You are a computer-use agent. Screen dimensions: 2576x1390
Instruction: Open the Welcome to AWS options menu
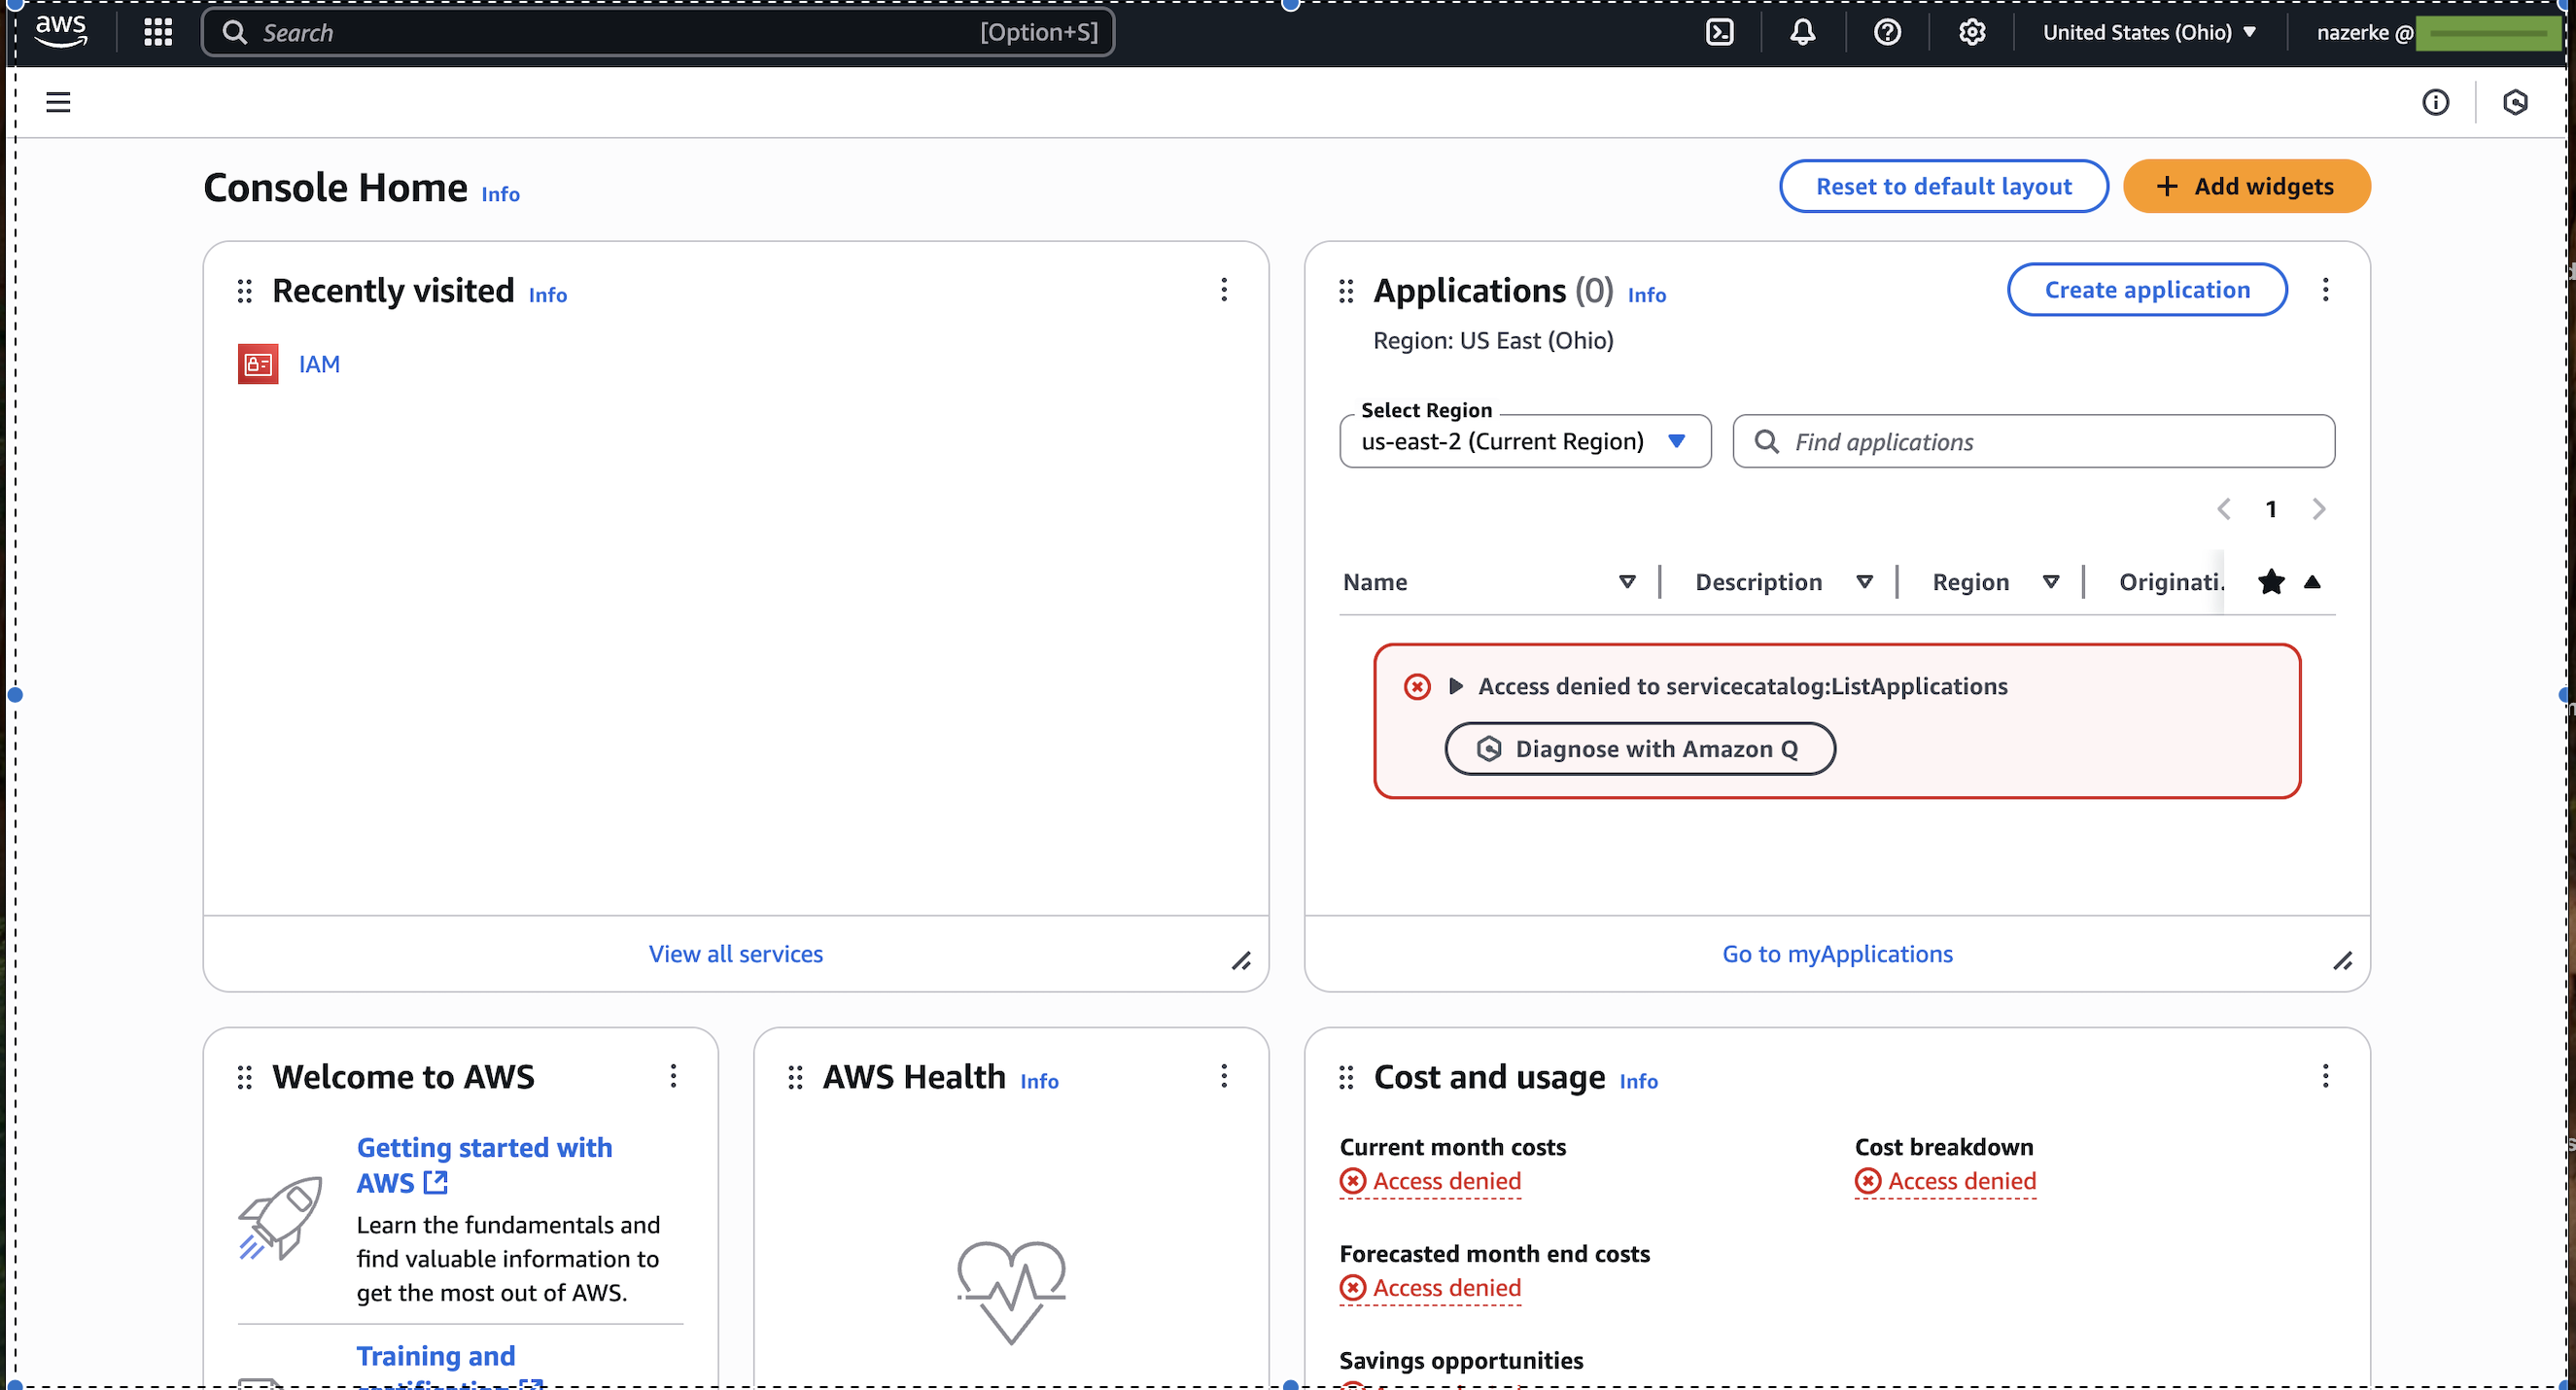(673, 1076)
